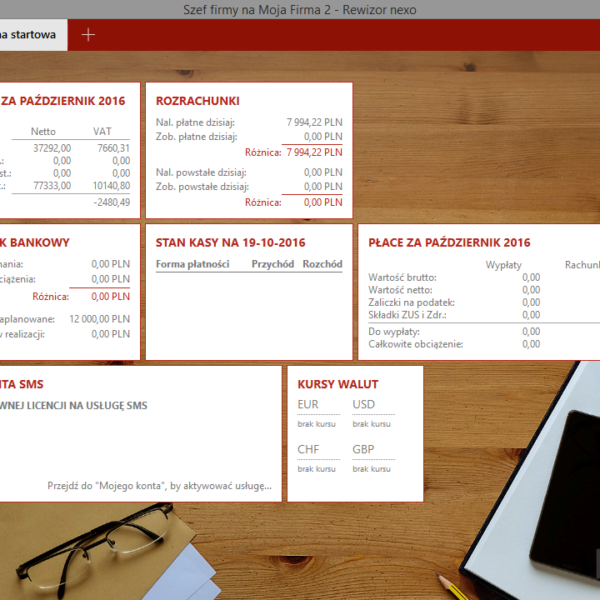Image resolution: width=600 pixels, height=600 pixels.
Task: Click the VAT value 10140,80
Action: pyautogui.click(x=111, y=186)
